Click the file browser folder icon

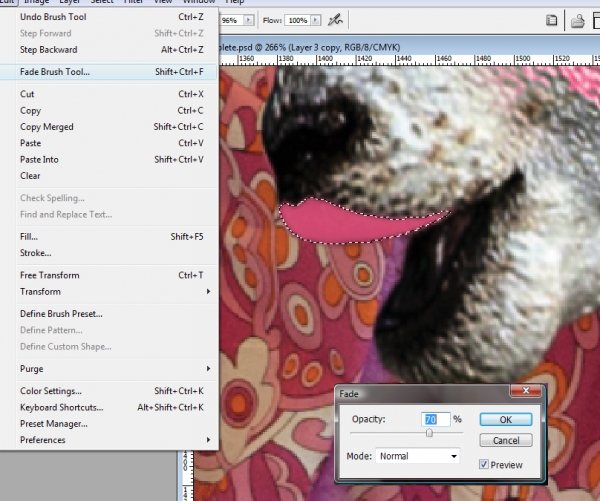[578, 21]
